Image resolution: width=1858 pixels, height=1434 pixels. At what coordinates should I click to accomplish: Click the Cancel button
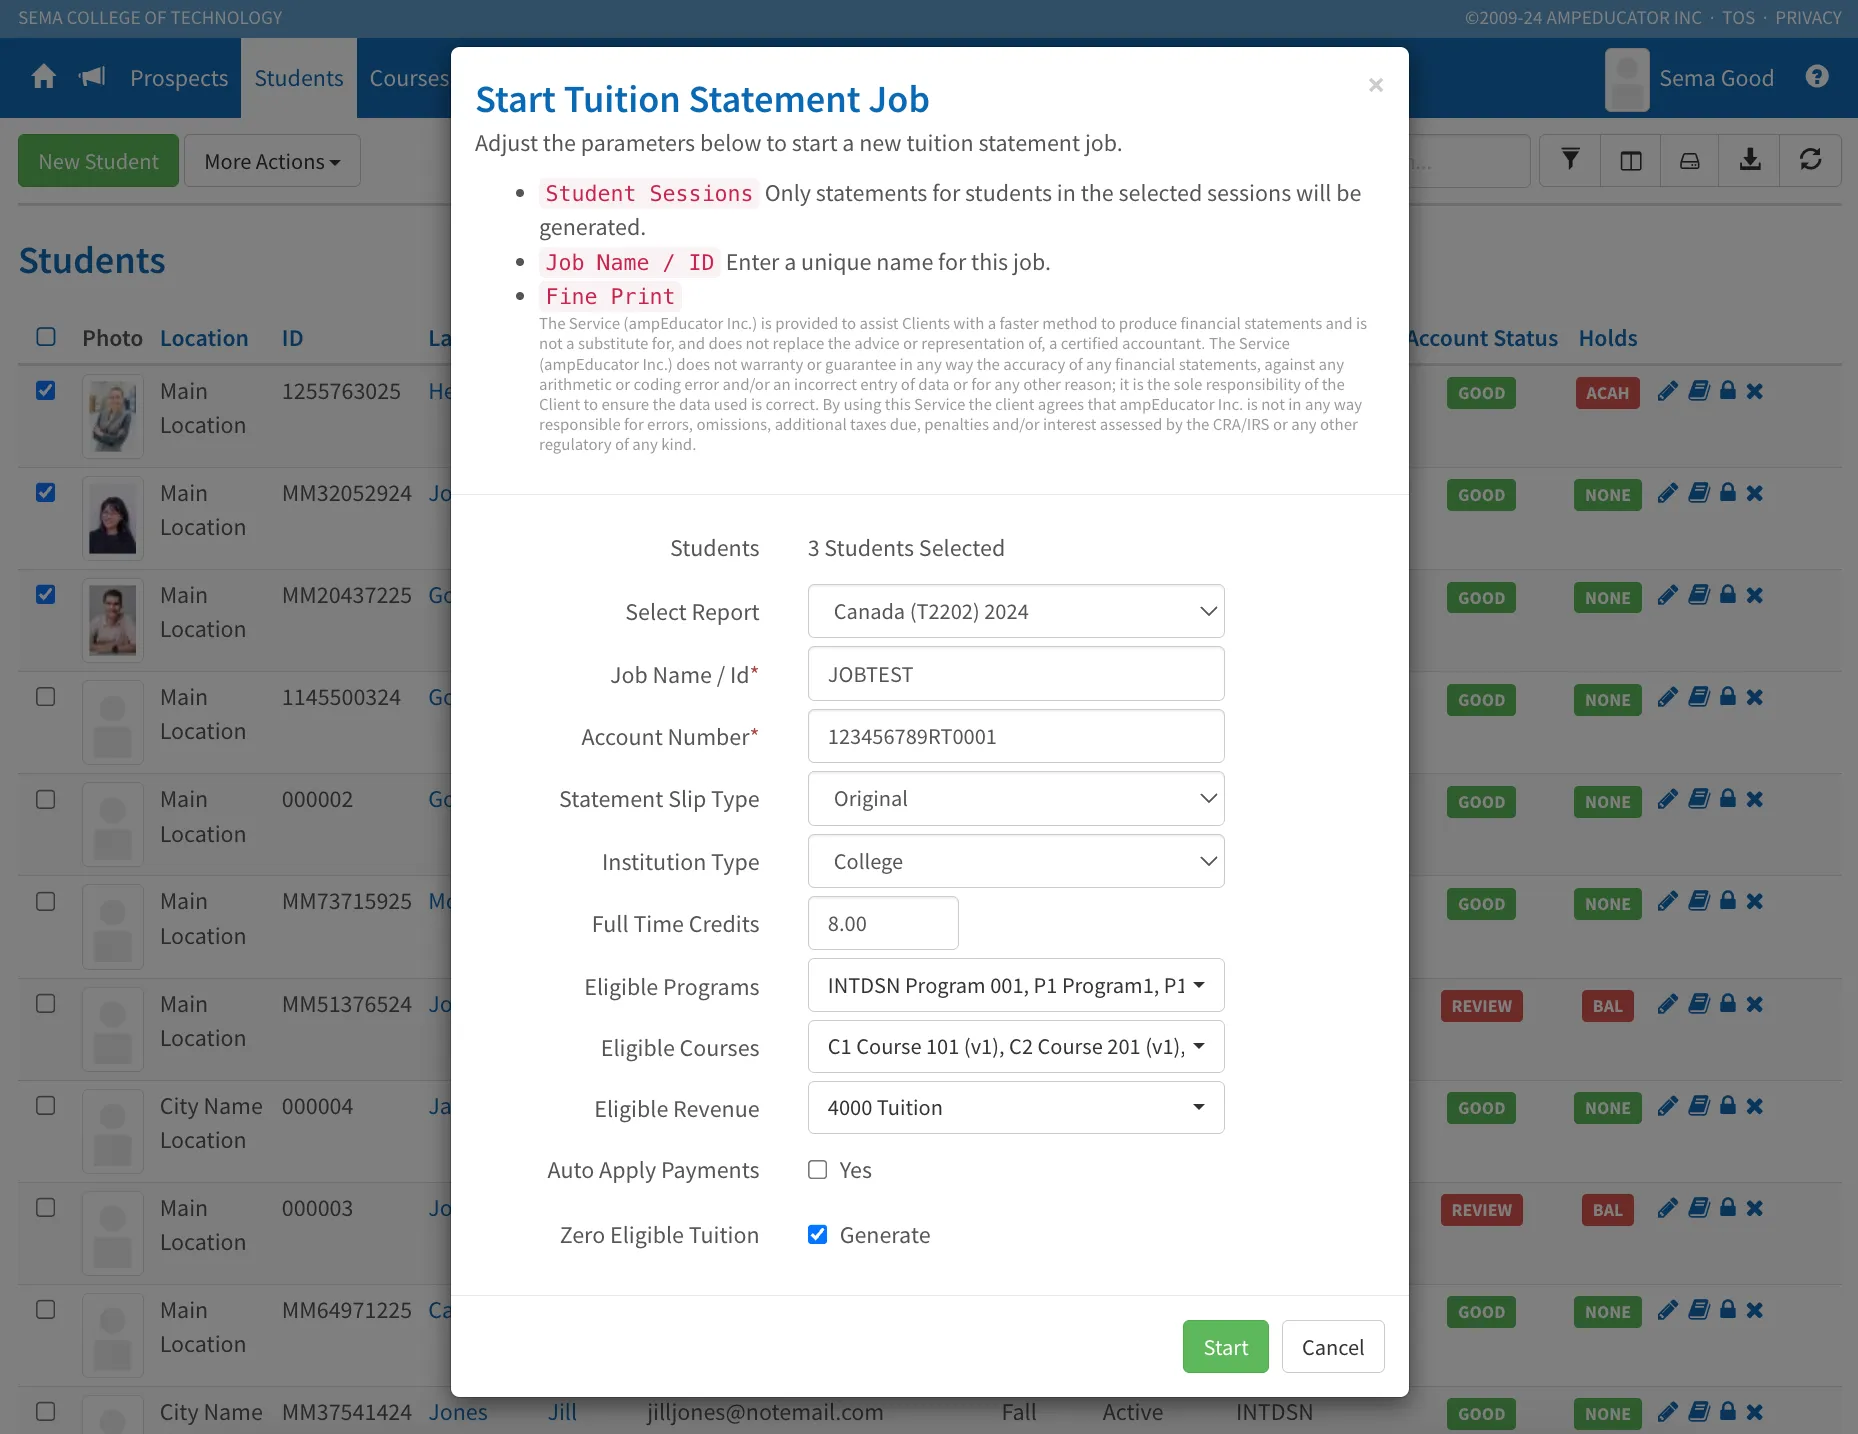(x=1333, y=1347)
